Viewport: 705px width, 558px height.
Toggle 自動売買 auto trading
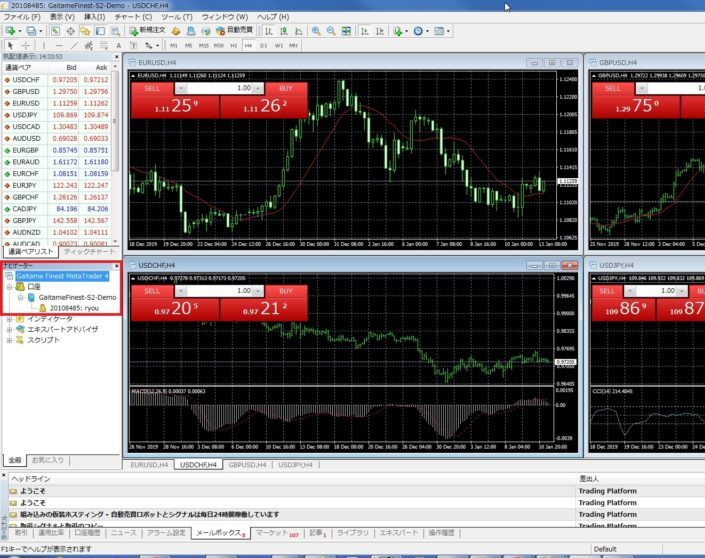point(234,31)
